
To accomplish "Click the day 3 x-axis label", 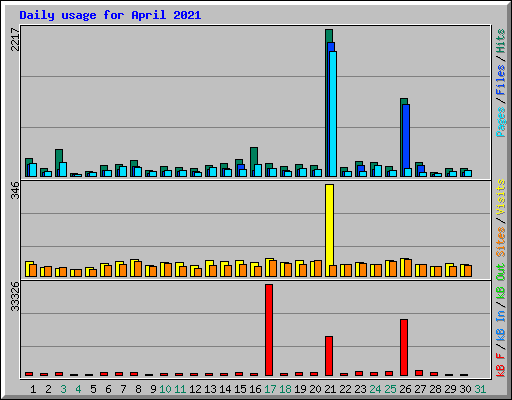I will (x=63, y=389).
